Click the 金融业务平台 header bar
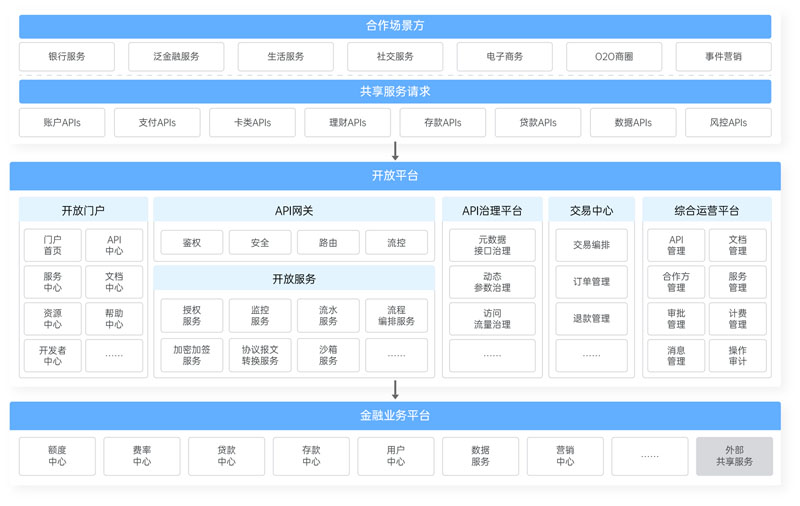 coord(395,415)
